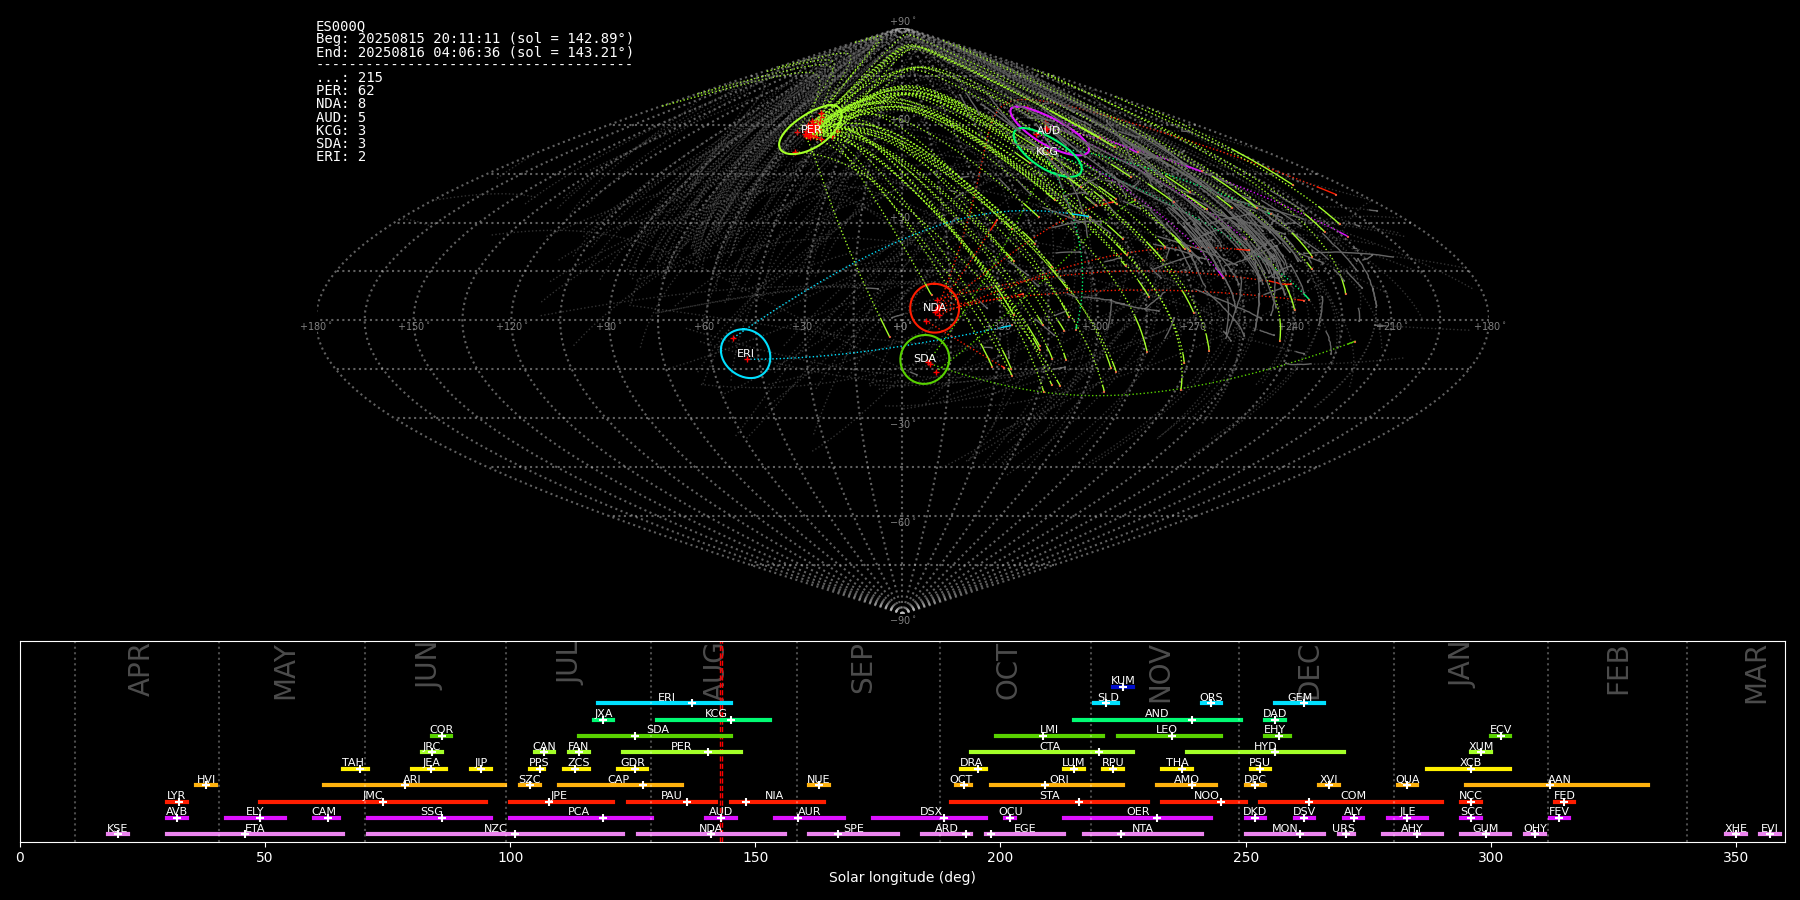Click the 300 tick label on the axis
This screenshot has height=900, width=1800.
pos(1490,857)
